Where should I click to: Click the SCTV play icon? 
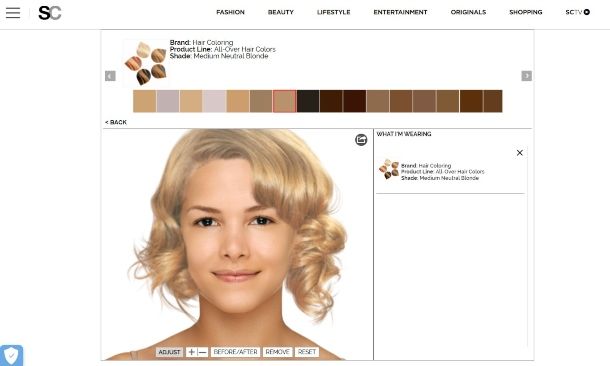pos(587,12)
